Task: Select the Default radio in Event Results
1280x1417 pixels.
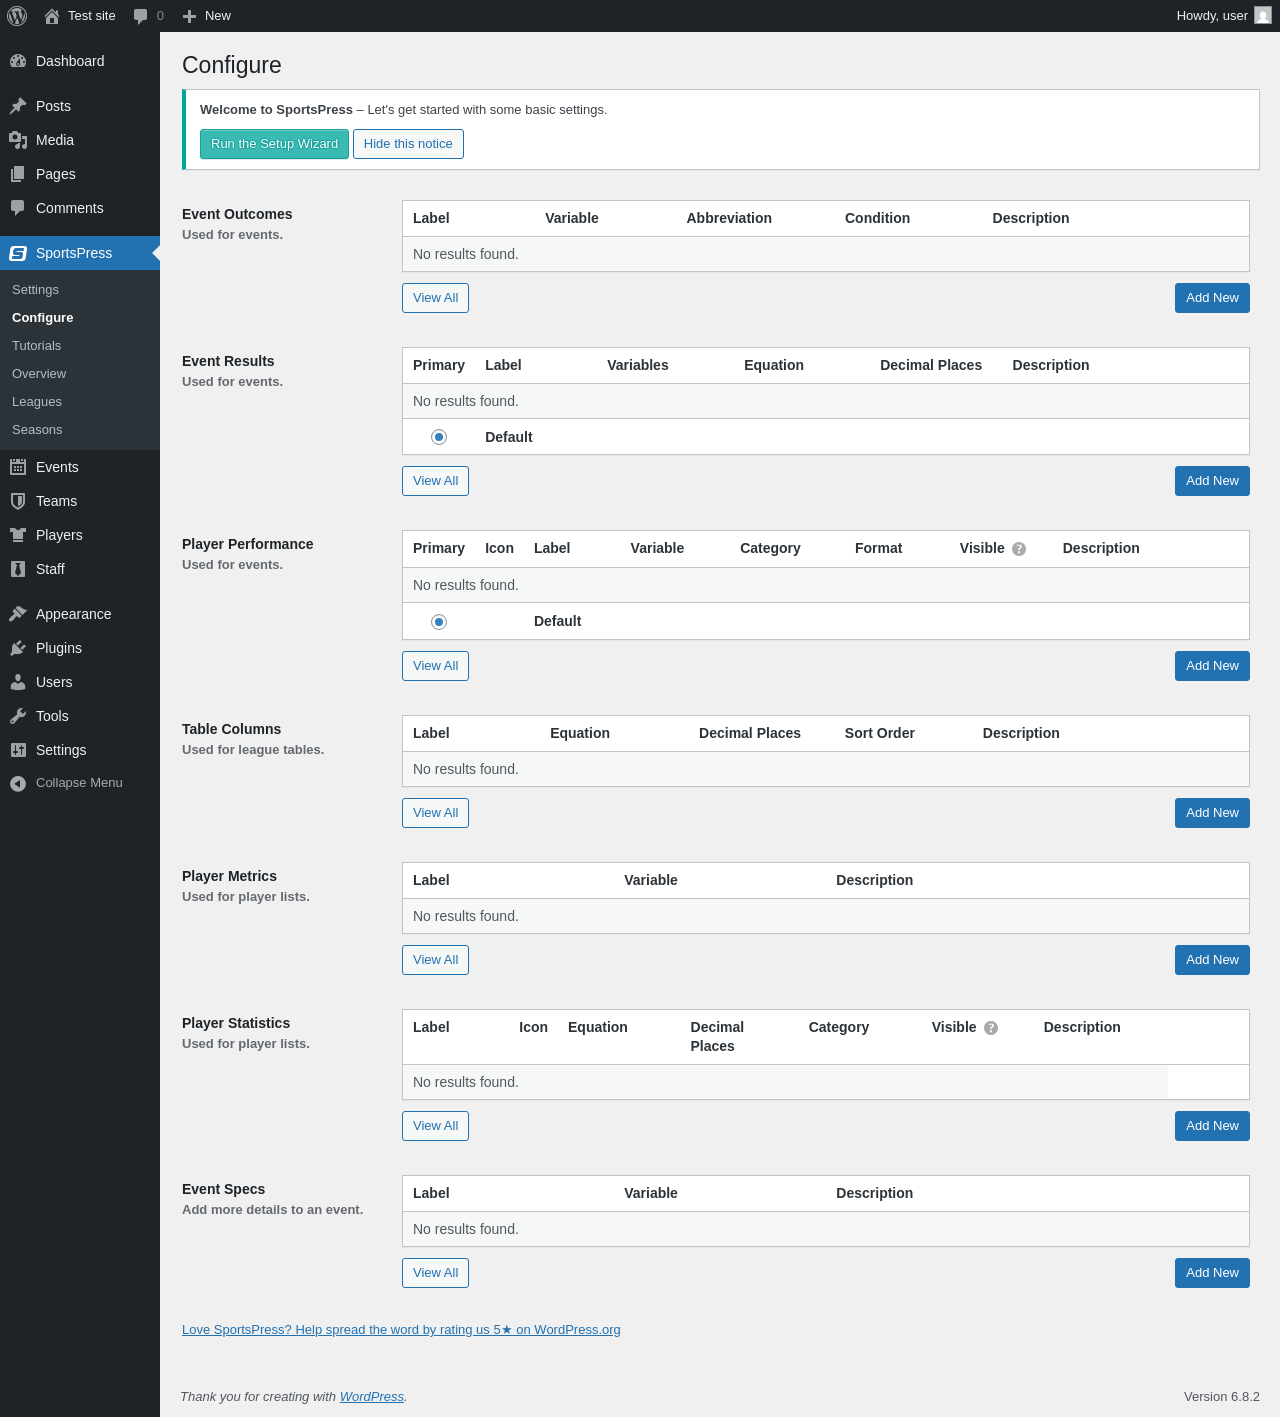Action: pos(439,437)
